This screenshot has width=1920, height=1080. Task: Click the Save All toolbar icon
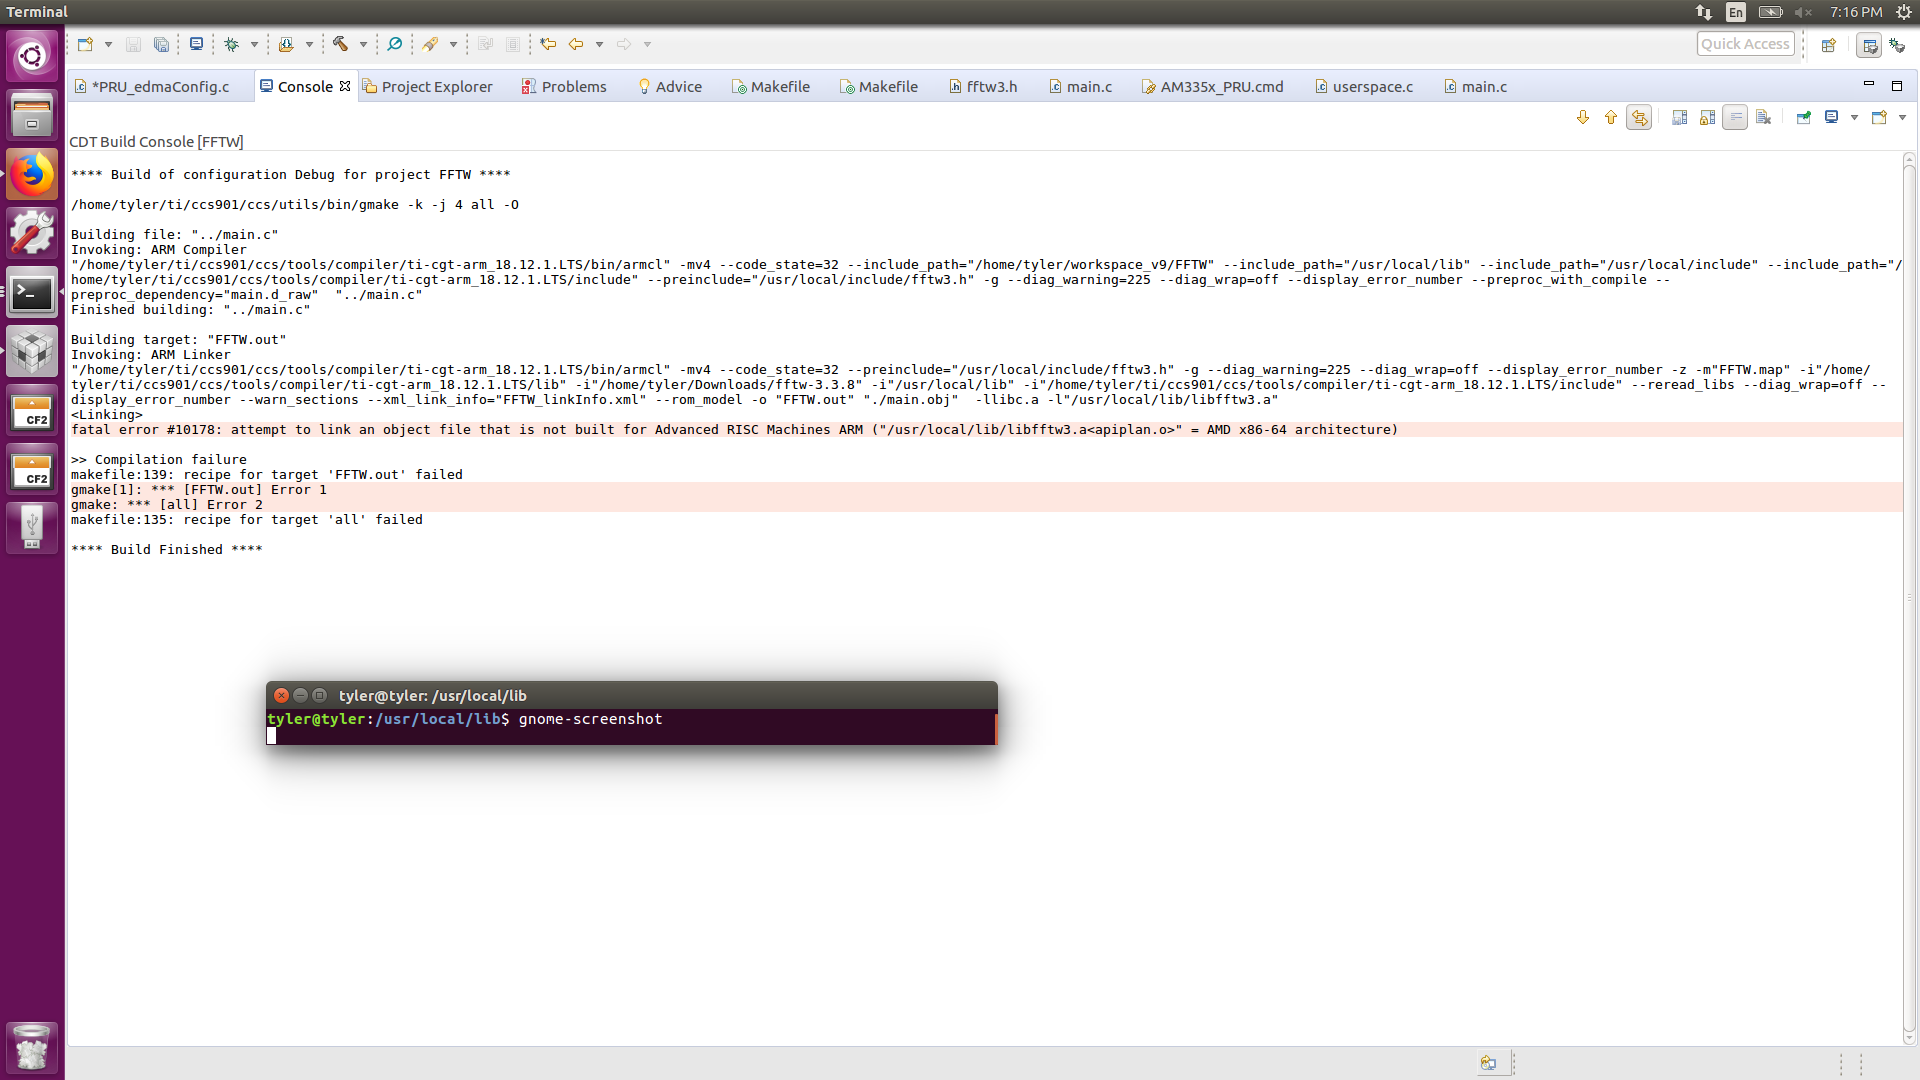161,44
